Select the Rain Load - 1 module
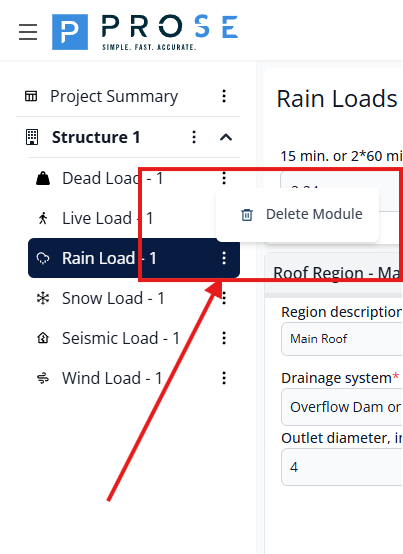403x554 pixels. [134, 258]
